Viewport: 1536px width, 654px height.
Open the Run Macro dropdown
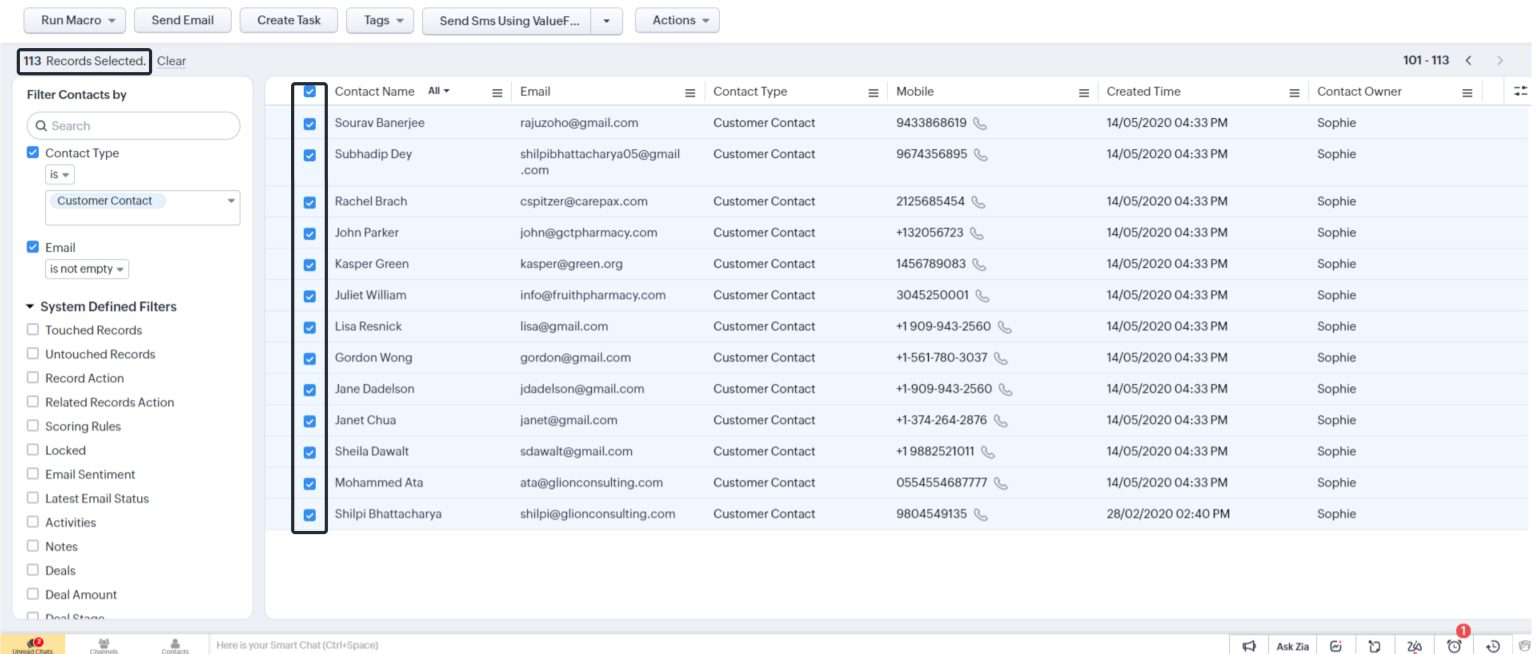click(x=74, y=20)
